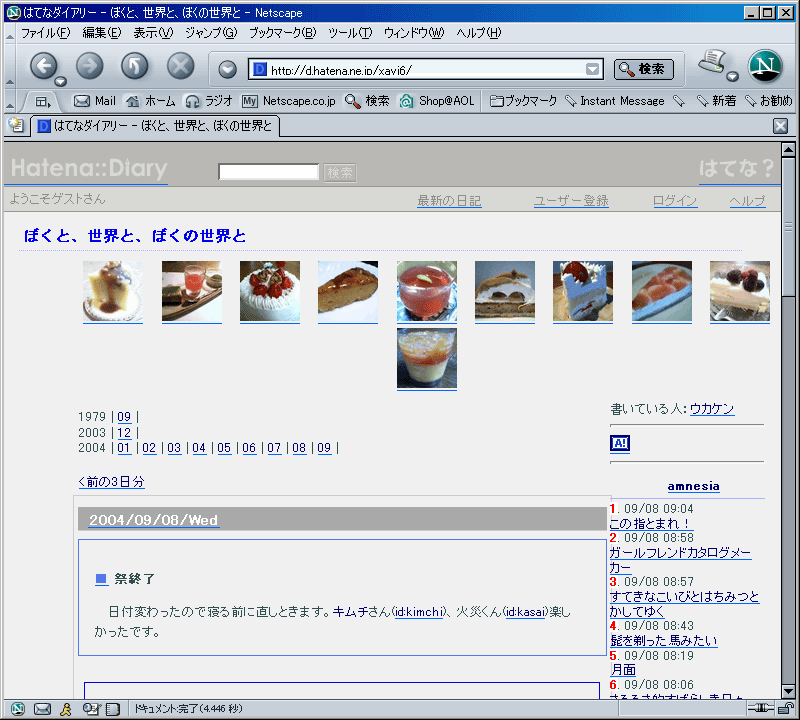The width and height of the screenshot is (800, 720).
Task: Click the security padlock in status bar
Action: (786, 708)
